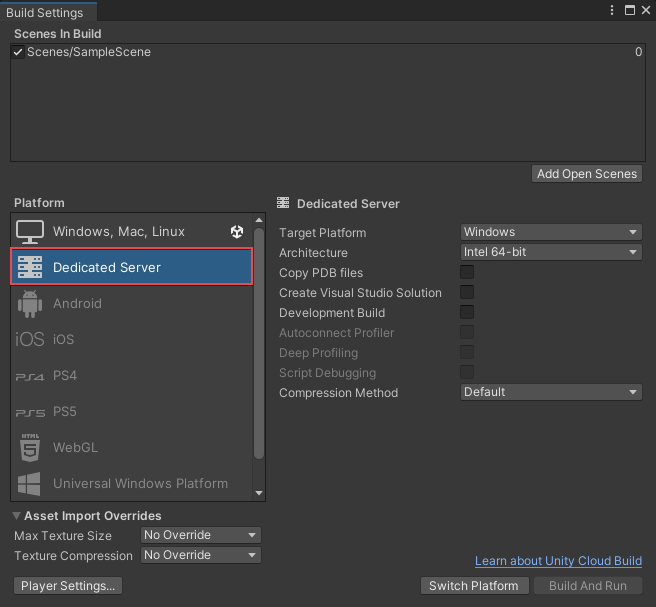Click the WebGL HTML5 icon
The image size is (656, 607).
[x=30, y=448]
